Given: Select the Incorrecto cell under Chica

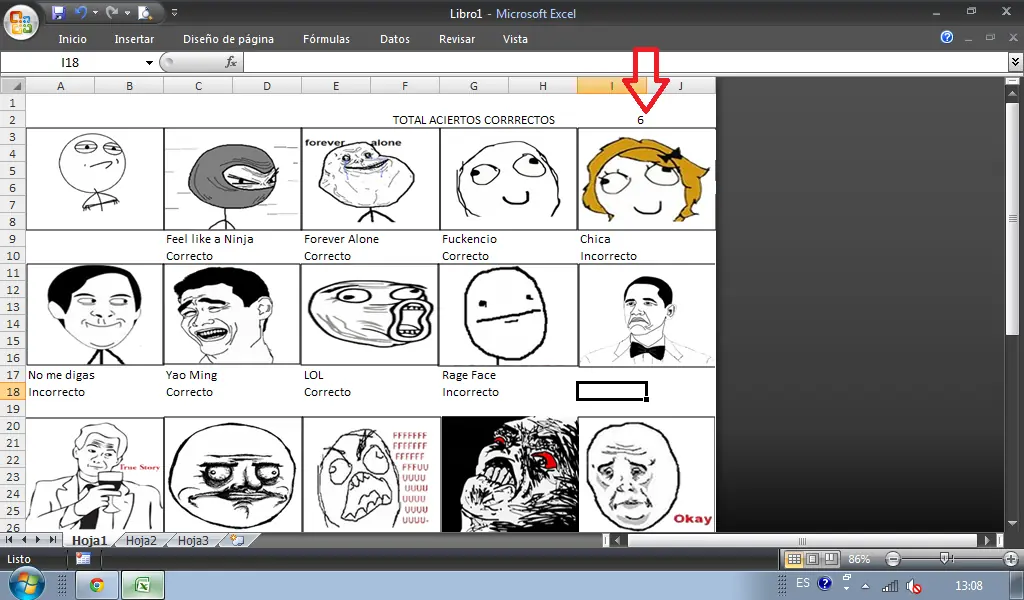Looking at the screenshot, I should pyautogui.click(x=608, y=256).
